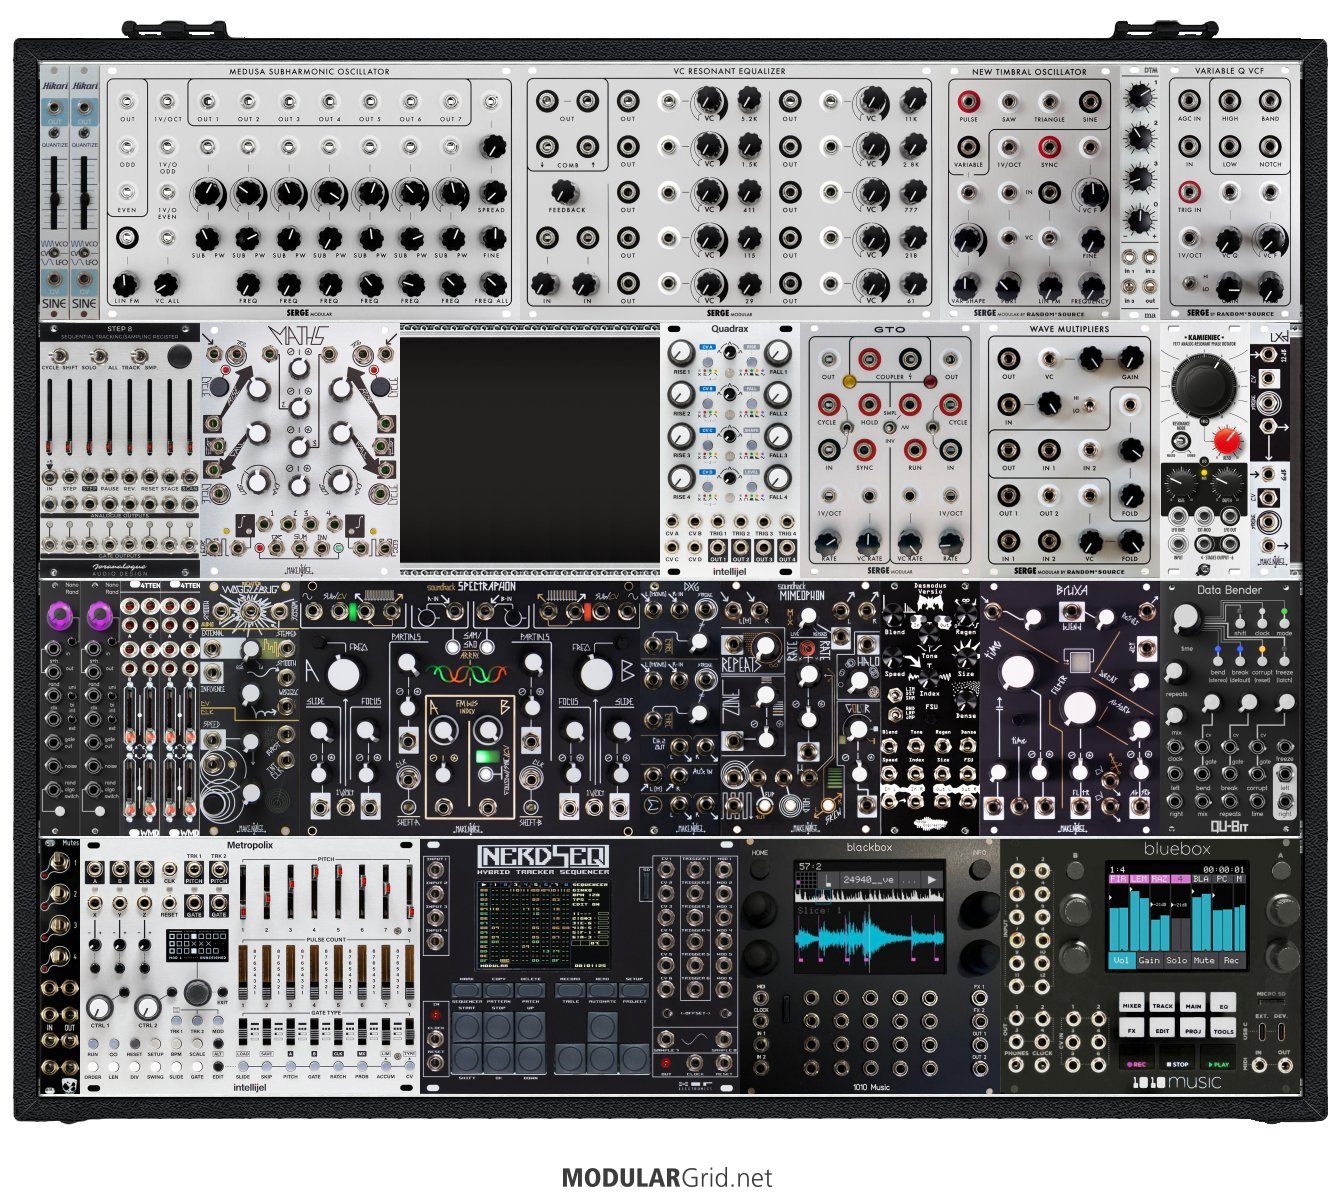Select the Gain tab on bluebox screen
This screenshot has width=1335, height=1199.
coord(1149,960)
